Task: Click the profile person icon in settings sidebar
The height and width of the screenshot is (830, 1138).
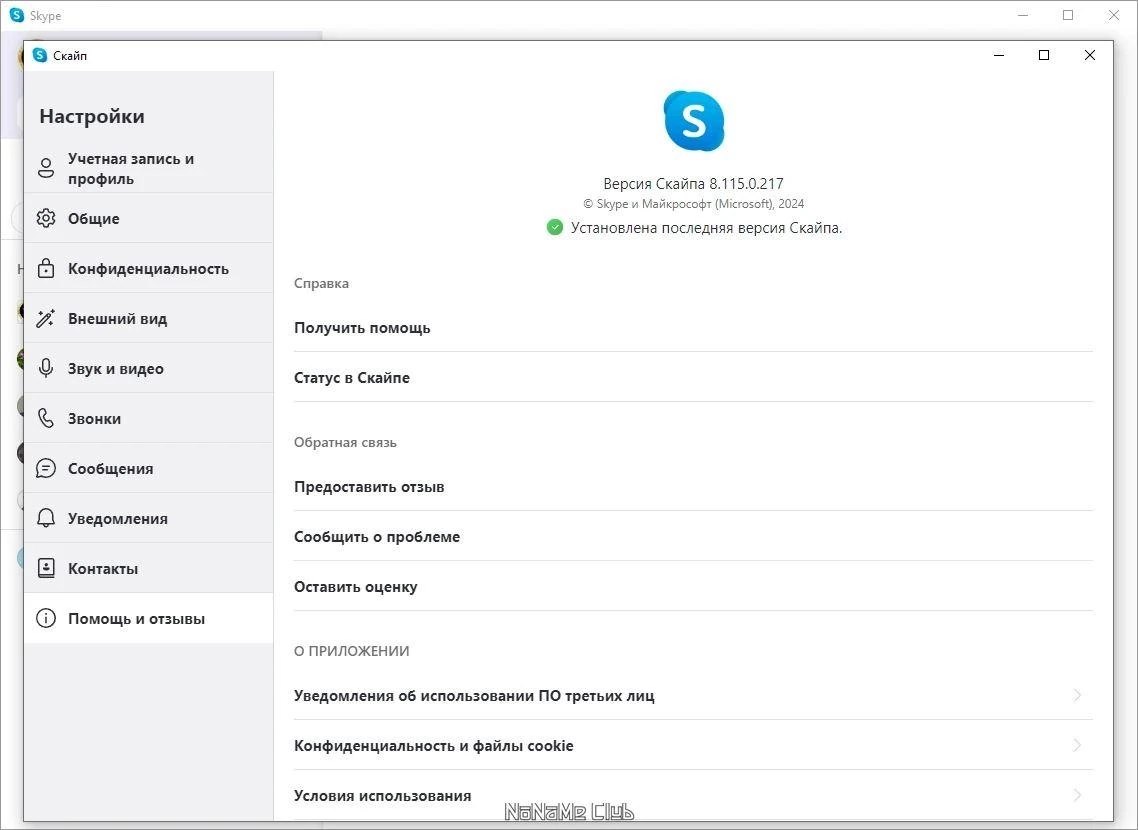Action: click(x=46, y=168)
